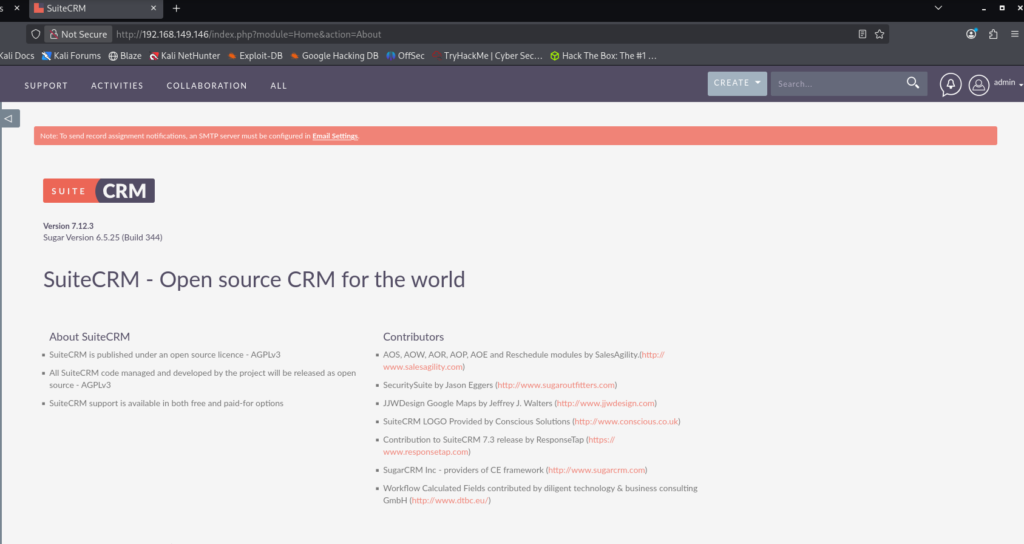Click the shield tracking protection icon
This screenshot has width=1024, height=544.
pyautogui.click(x=36, y=34)
